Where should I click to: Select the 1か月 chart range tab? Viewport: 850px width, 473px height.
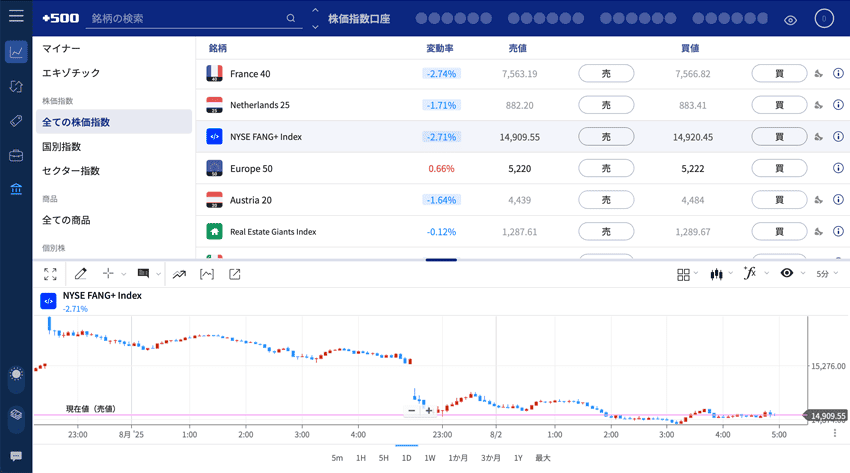(458, 458)
